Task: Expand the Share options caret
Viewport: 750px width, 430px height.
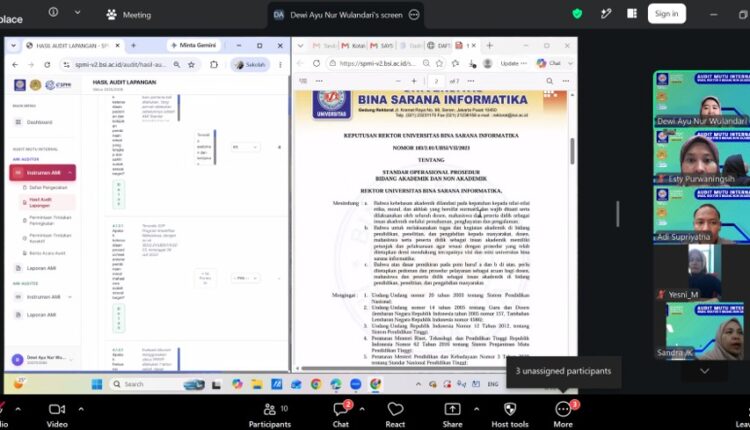Action: click(x=476, y=409)
